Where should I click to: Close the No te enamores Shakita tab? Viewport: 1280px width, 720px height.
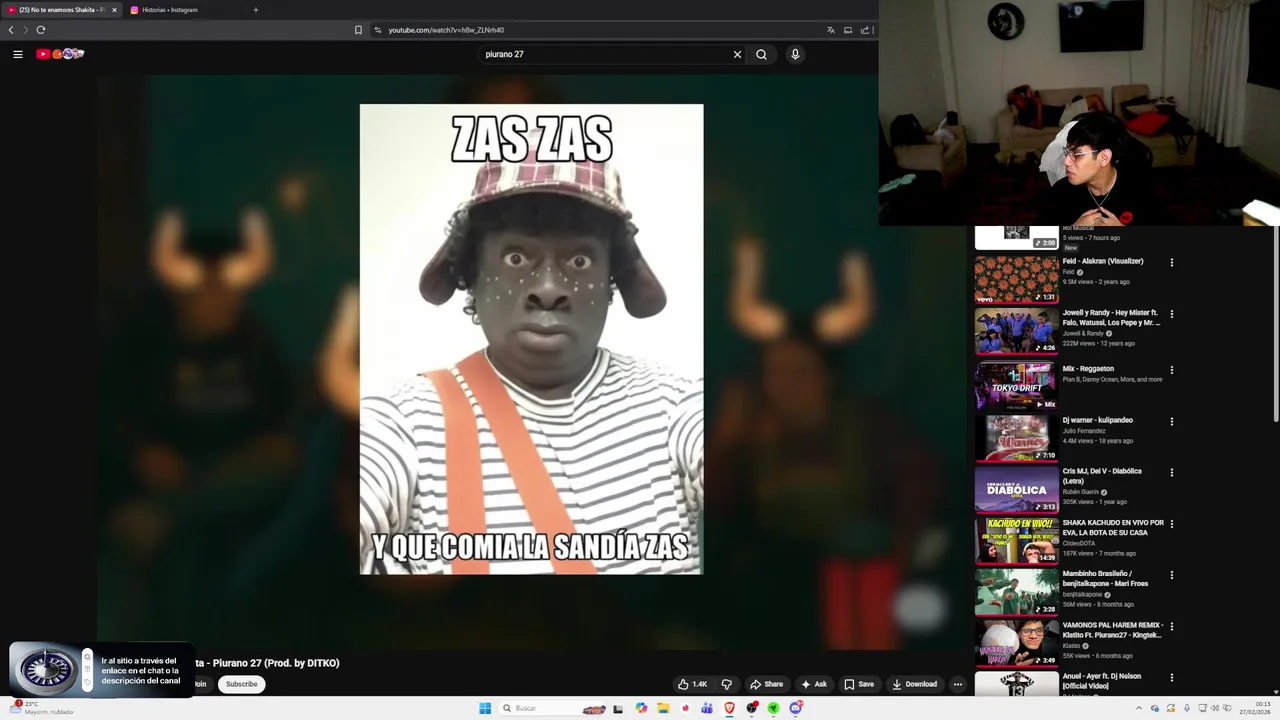[114, 10]
